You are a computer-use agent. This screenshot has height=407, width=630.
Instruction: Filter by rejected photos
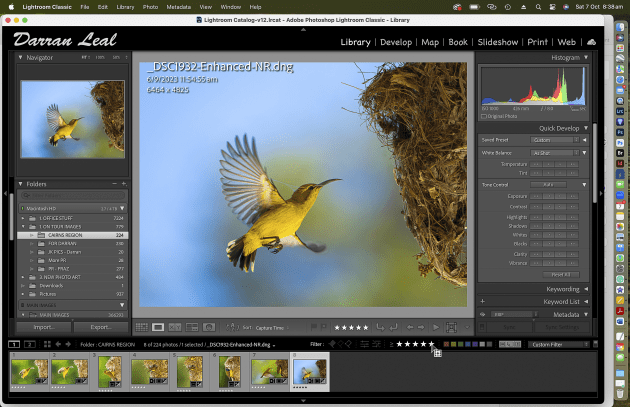(x=348, y=344)
